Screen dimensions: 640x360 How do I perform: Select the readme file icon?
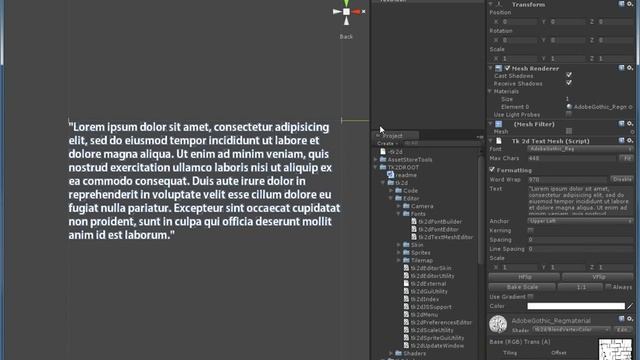pyautogui.click(x=391, y=175)
